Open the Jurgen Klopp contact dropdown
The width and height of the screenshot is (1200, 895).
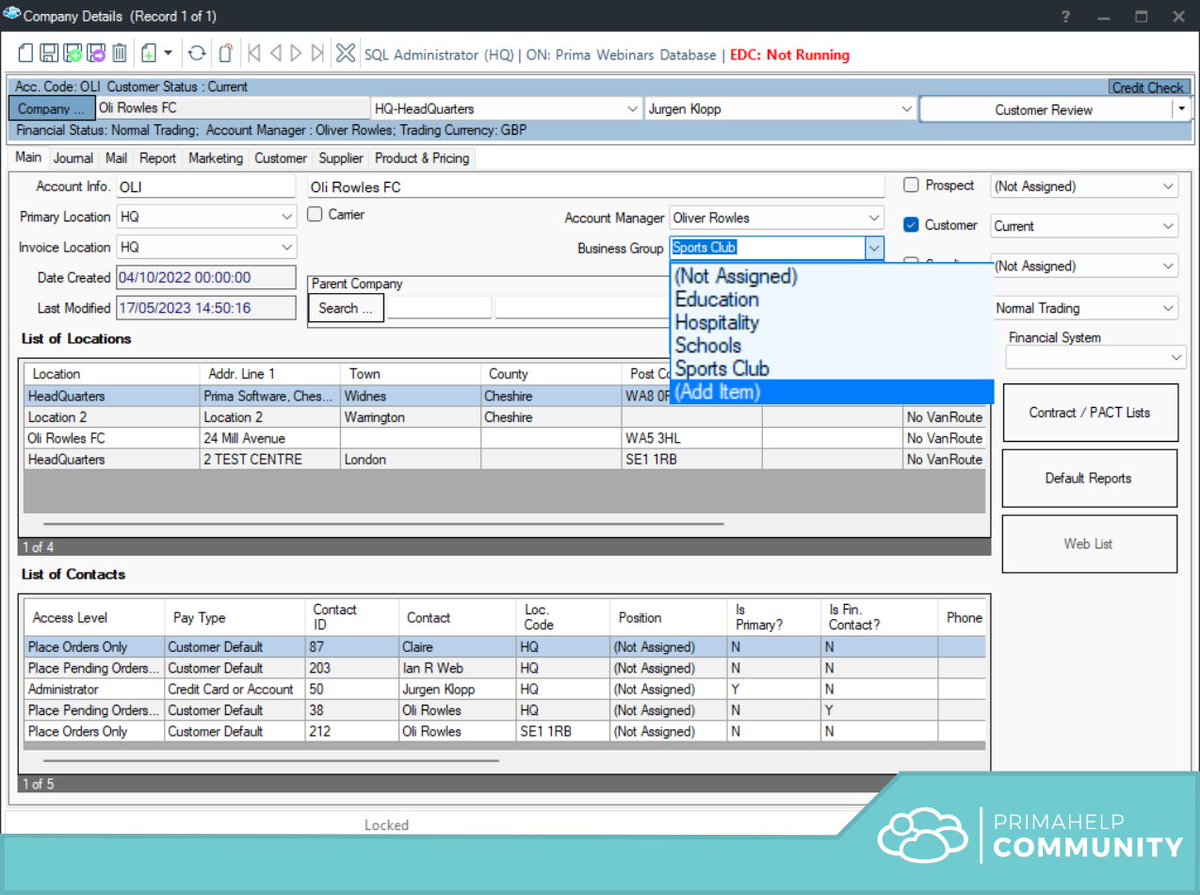[906, 108]
